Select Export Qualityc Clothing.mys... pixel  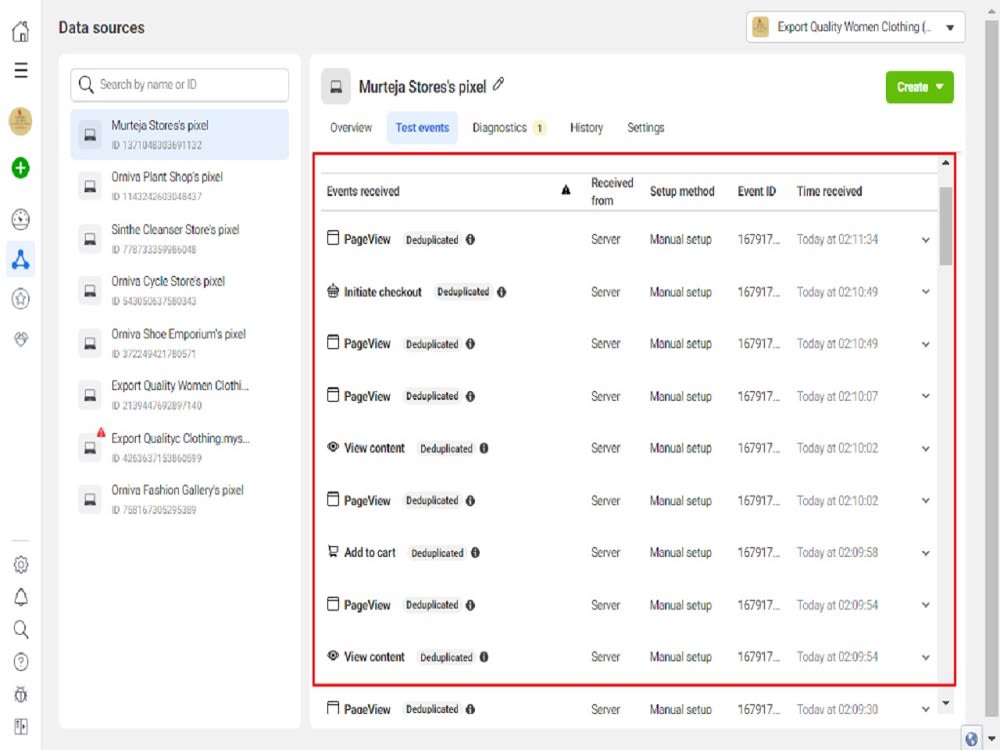(x=180, y=448)
